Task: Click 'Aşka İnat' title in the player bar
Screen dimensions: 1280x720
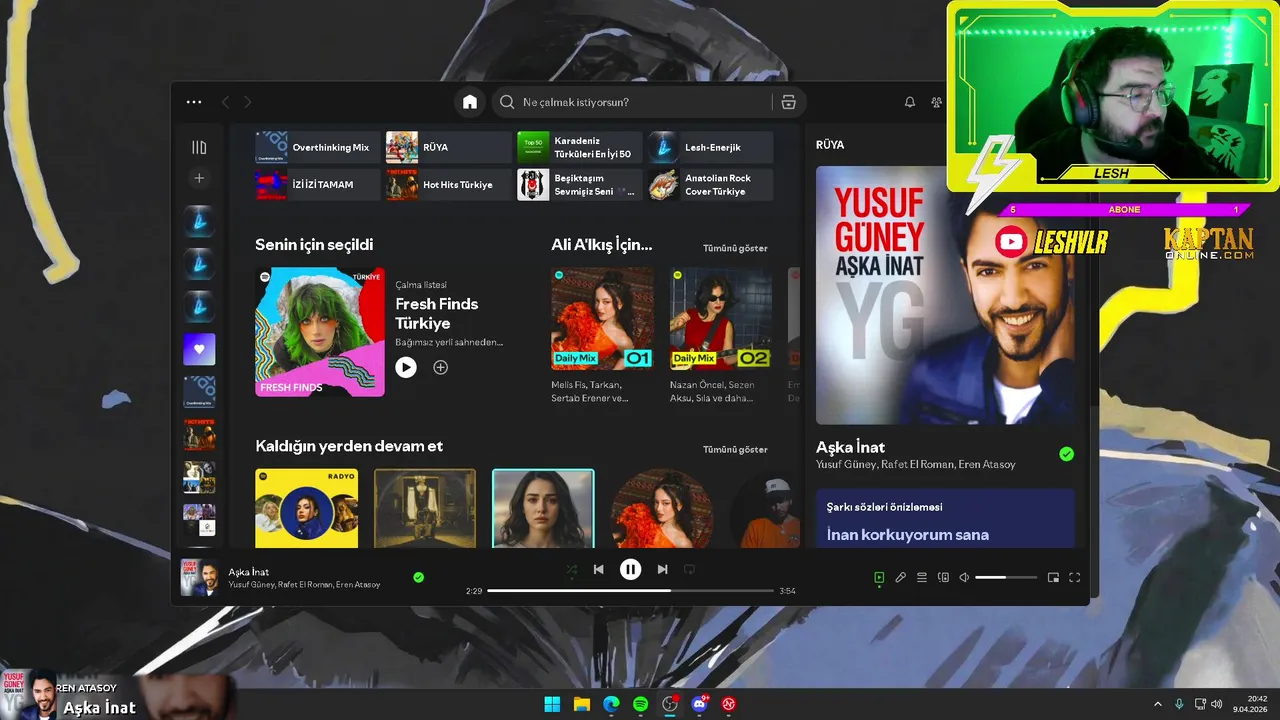Action: click(249, 572)
